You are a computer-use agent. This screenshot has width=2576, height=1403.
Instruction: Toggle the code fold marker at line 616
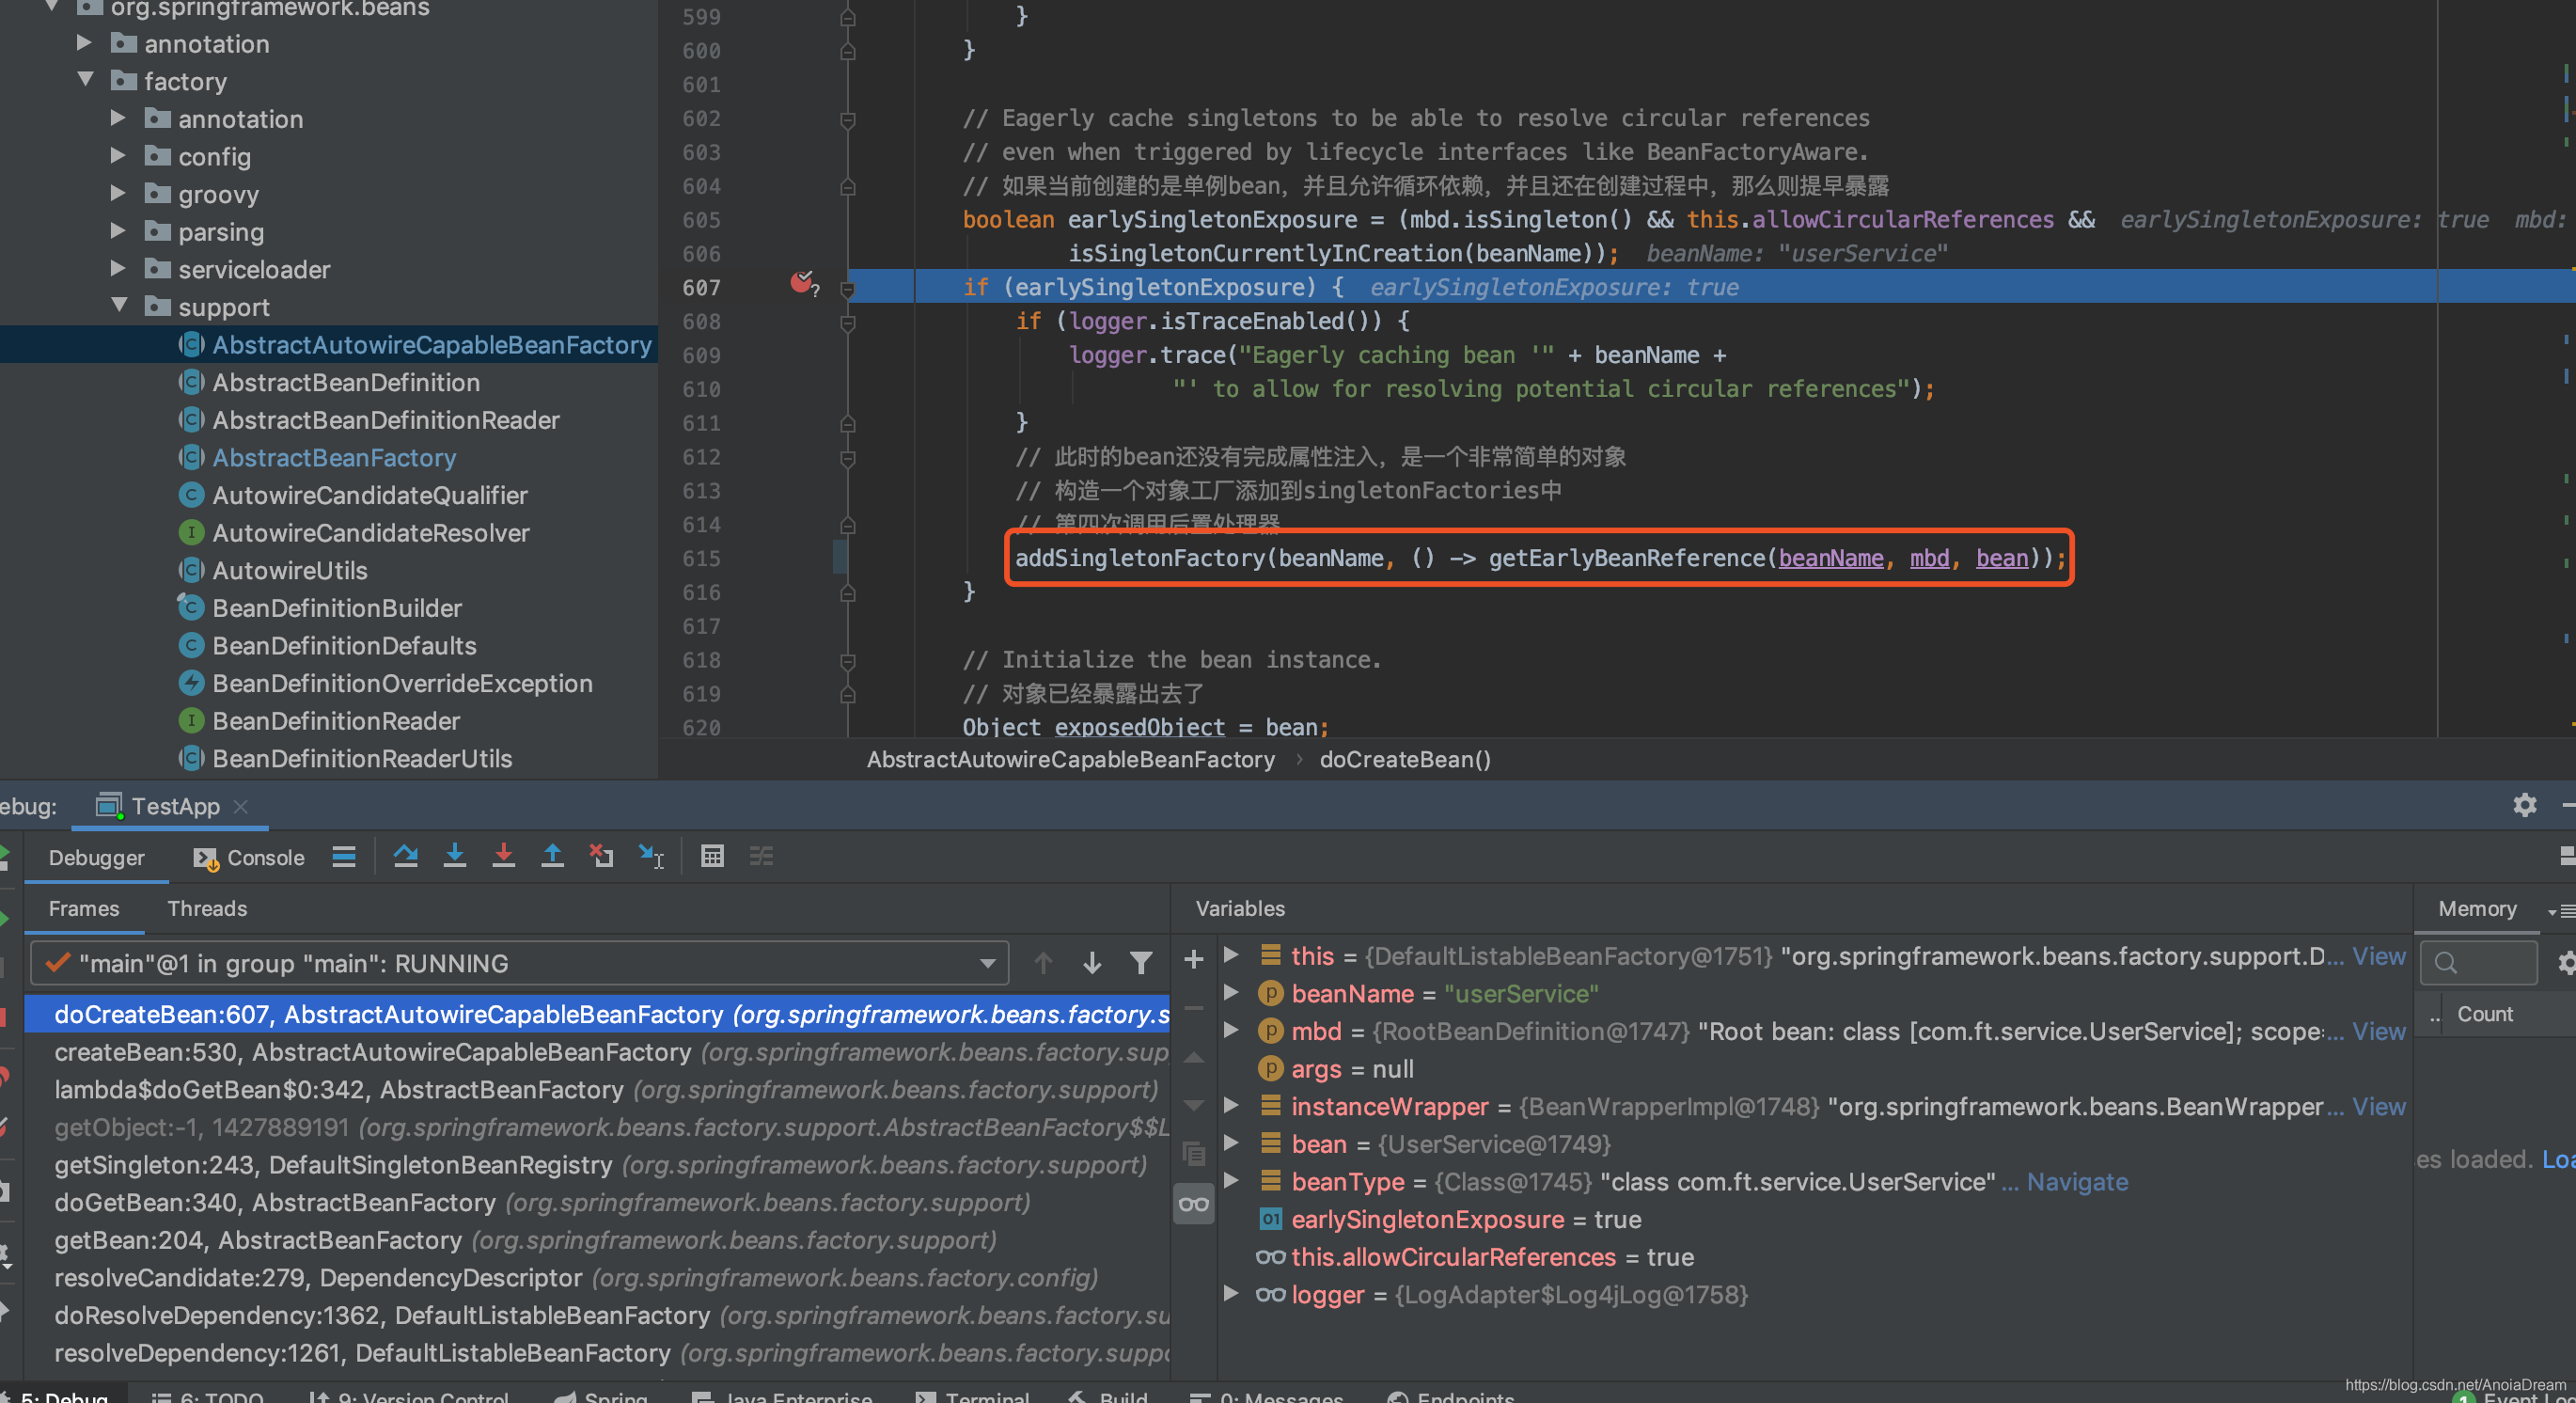tap(848, 593)
